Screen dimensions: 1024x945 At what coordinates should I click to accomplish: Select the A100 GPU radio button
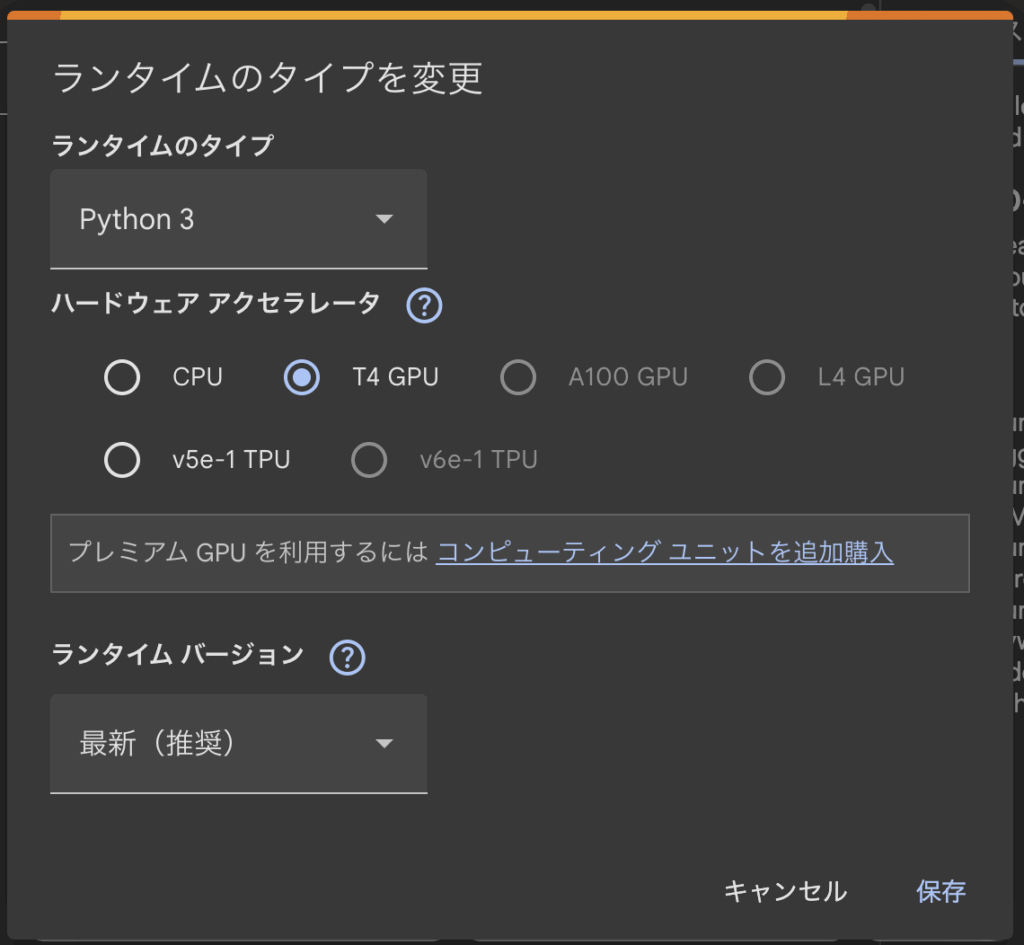click(518, 378)
